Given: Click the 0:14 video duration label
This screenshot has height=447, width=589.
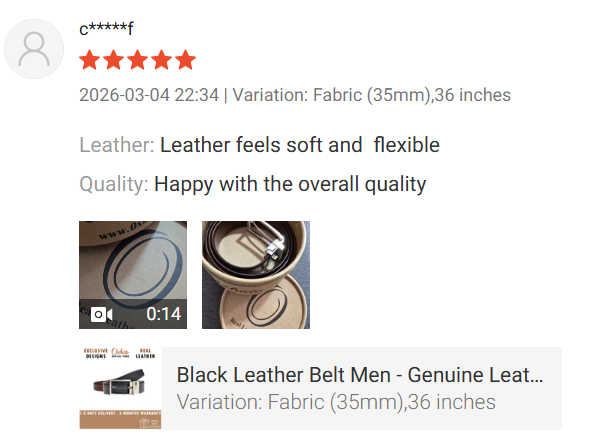Looking at the screenshot, I should (164, 314).
